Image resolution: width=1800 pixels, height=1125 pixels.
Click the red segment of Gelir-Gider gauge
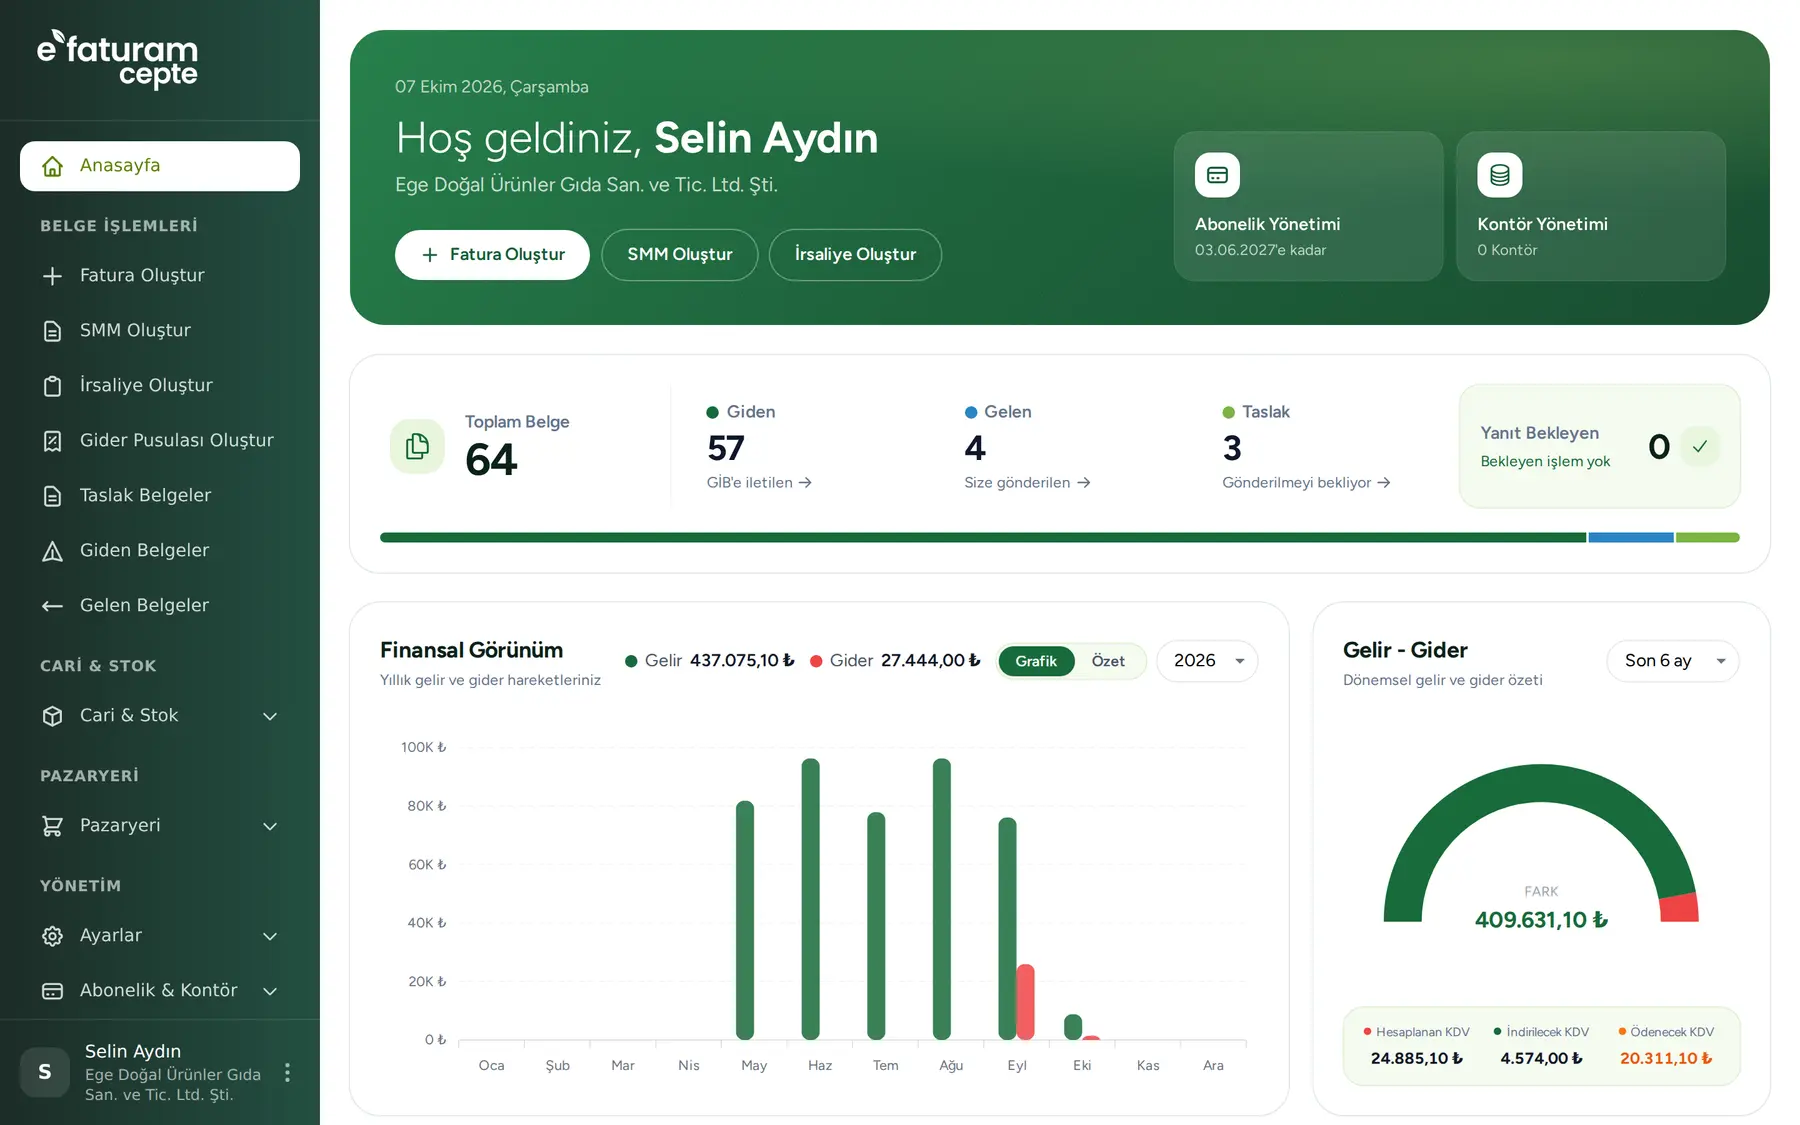(x=1679, y=907)
